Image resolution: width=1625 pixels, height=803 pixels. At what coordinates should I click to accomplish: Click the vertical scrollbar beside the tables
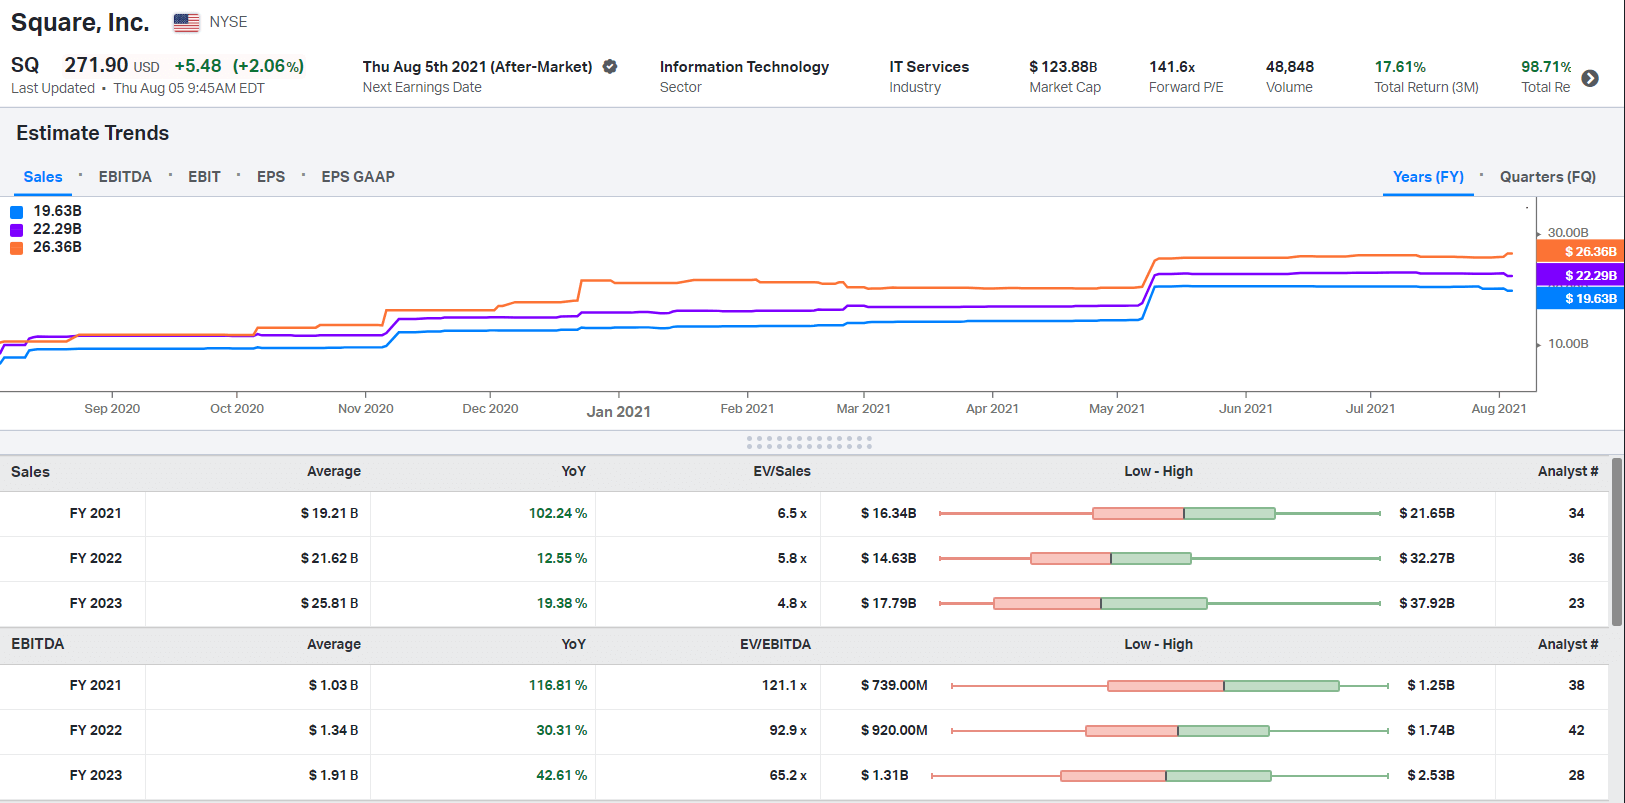pos(1617,541)
